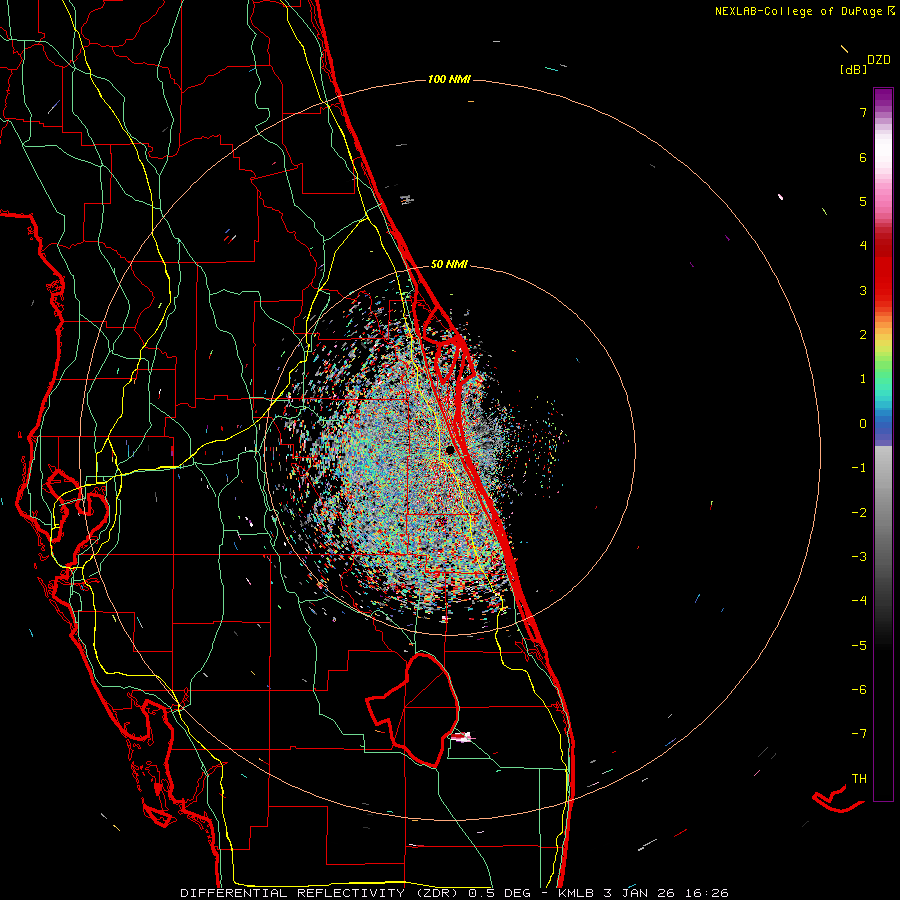Screen dimensions: 900x900
Task: Click the -1 tick label on color scale
Action: click(859, 468)
